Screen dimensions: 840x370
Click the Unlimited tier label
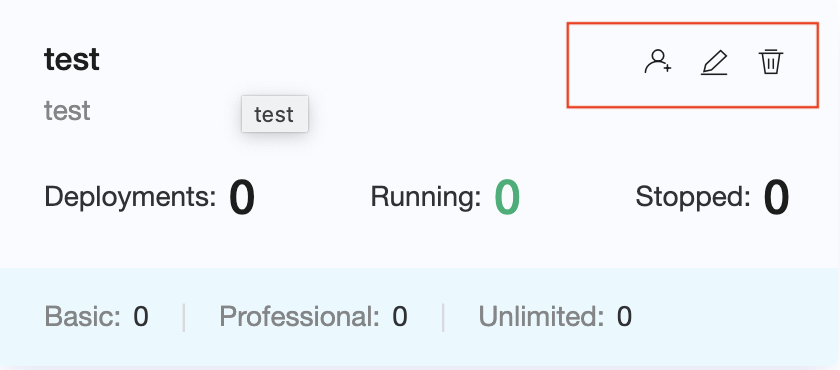pyautogui.click(x=541, y=316)
